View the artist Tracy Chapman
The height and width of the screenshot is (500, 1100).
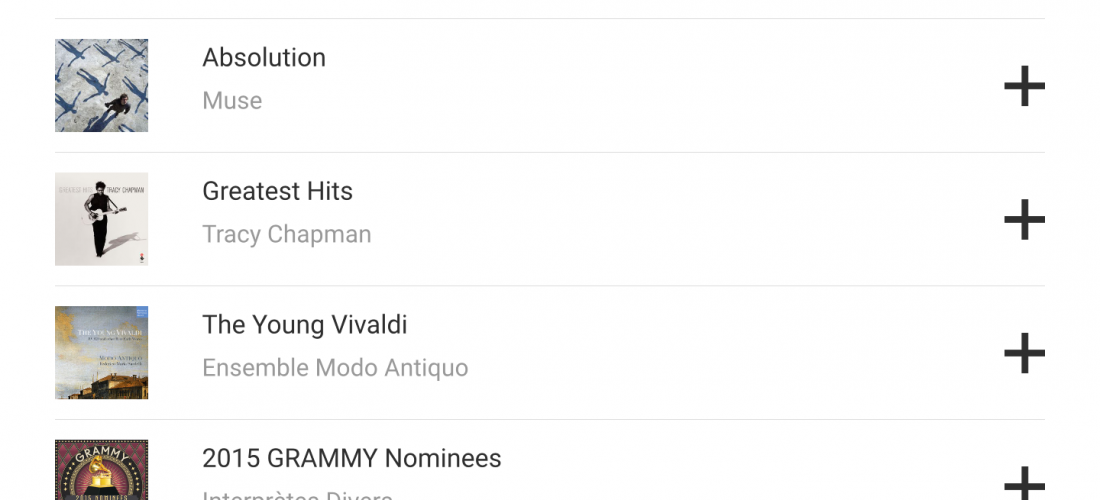pos(286,234)
